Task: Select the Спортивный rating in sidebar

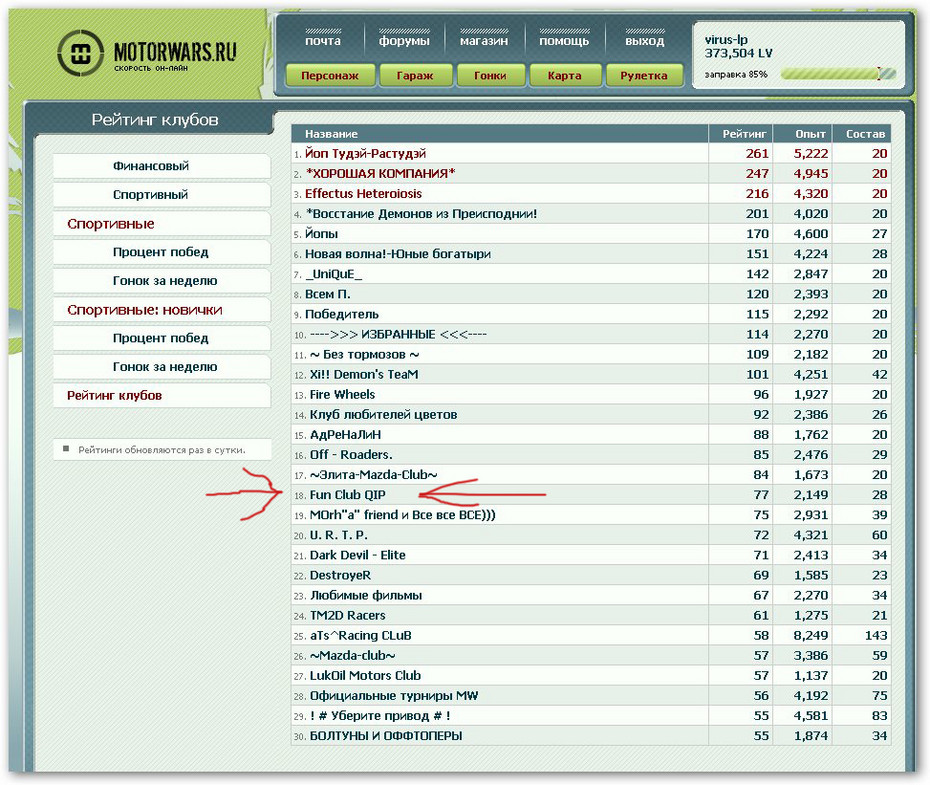Action: [x=151, y=195]
